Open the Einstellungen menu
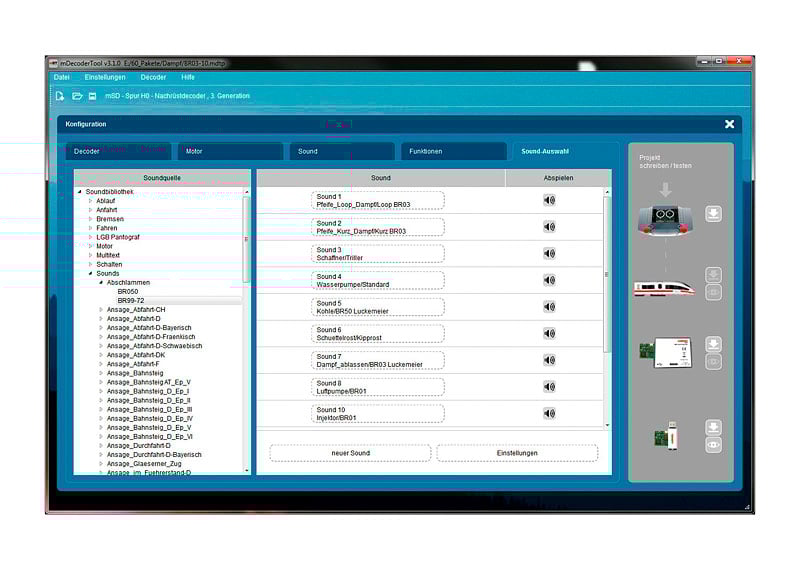800x570 pixels. (105, 77)
